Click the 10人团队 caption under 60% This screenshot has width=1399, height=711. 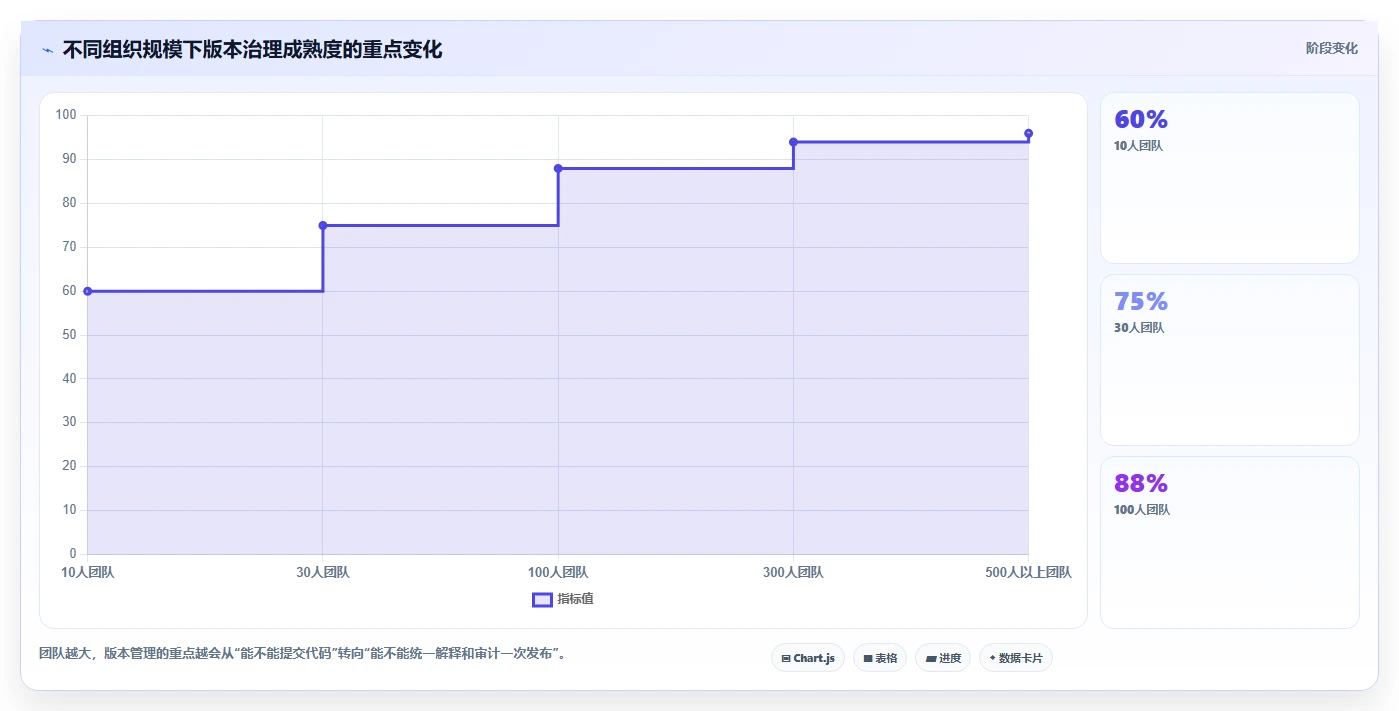(x=1138, y=146)
